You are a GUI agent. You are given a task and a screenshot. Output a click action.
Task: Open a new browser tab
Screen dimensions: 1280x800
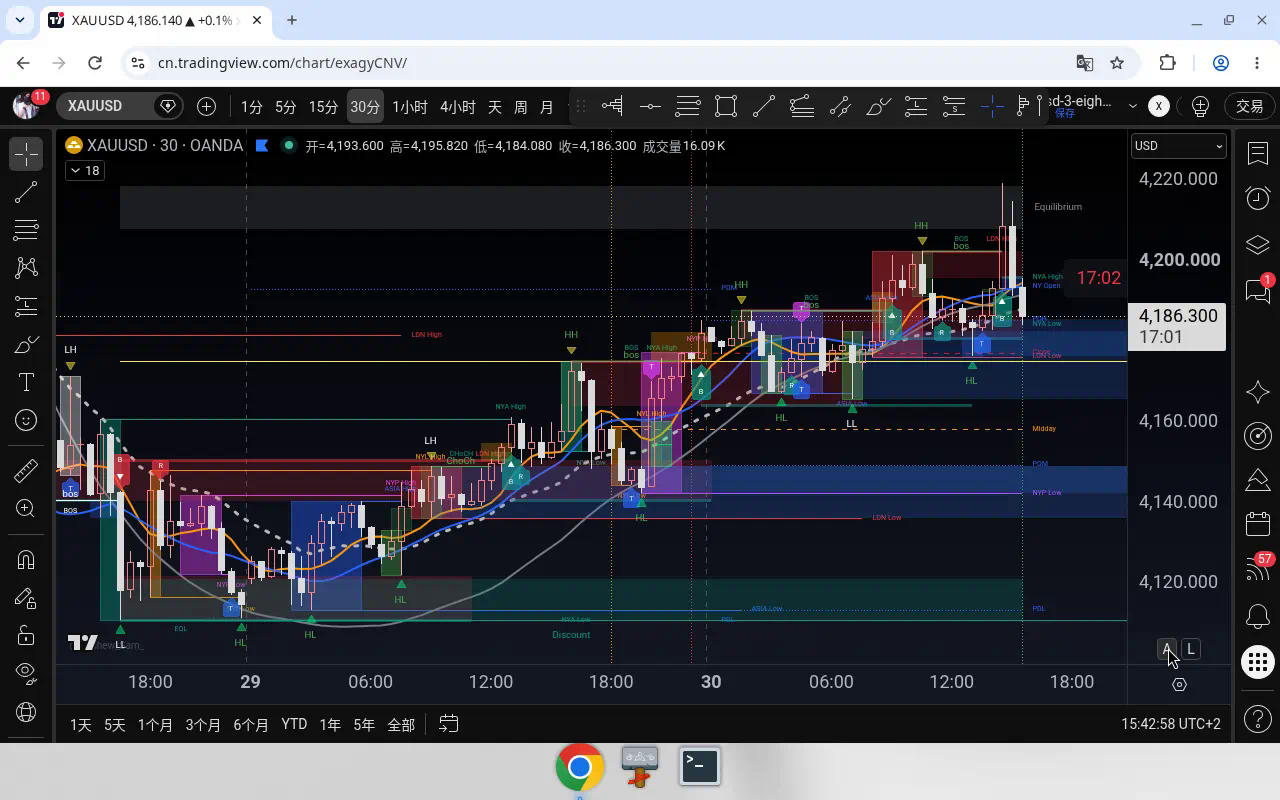click(292, 20)
